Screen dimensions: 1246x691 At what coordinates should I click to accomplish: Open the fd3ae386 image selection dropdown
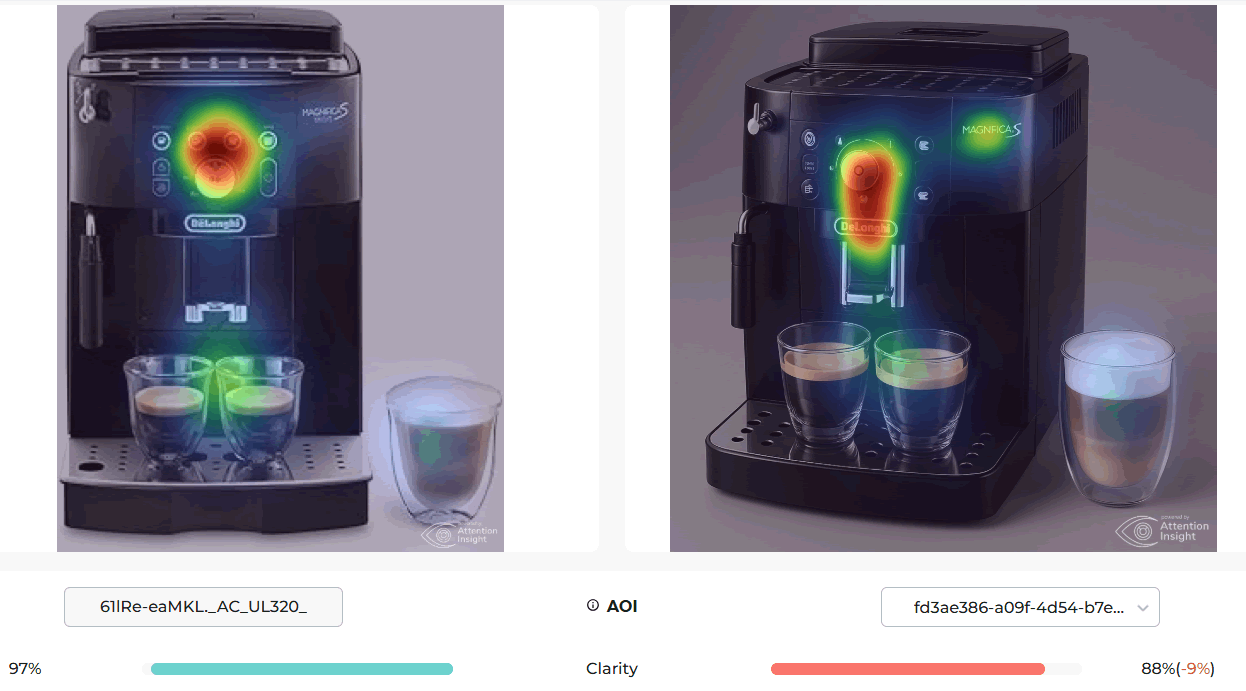click(x=1020, y=607)
